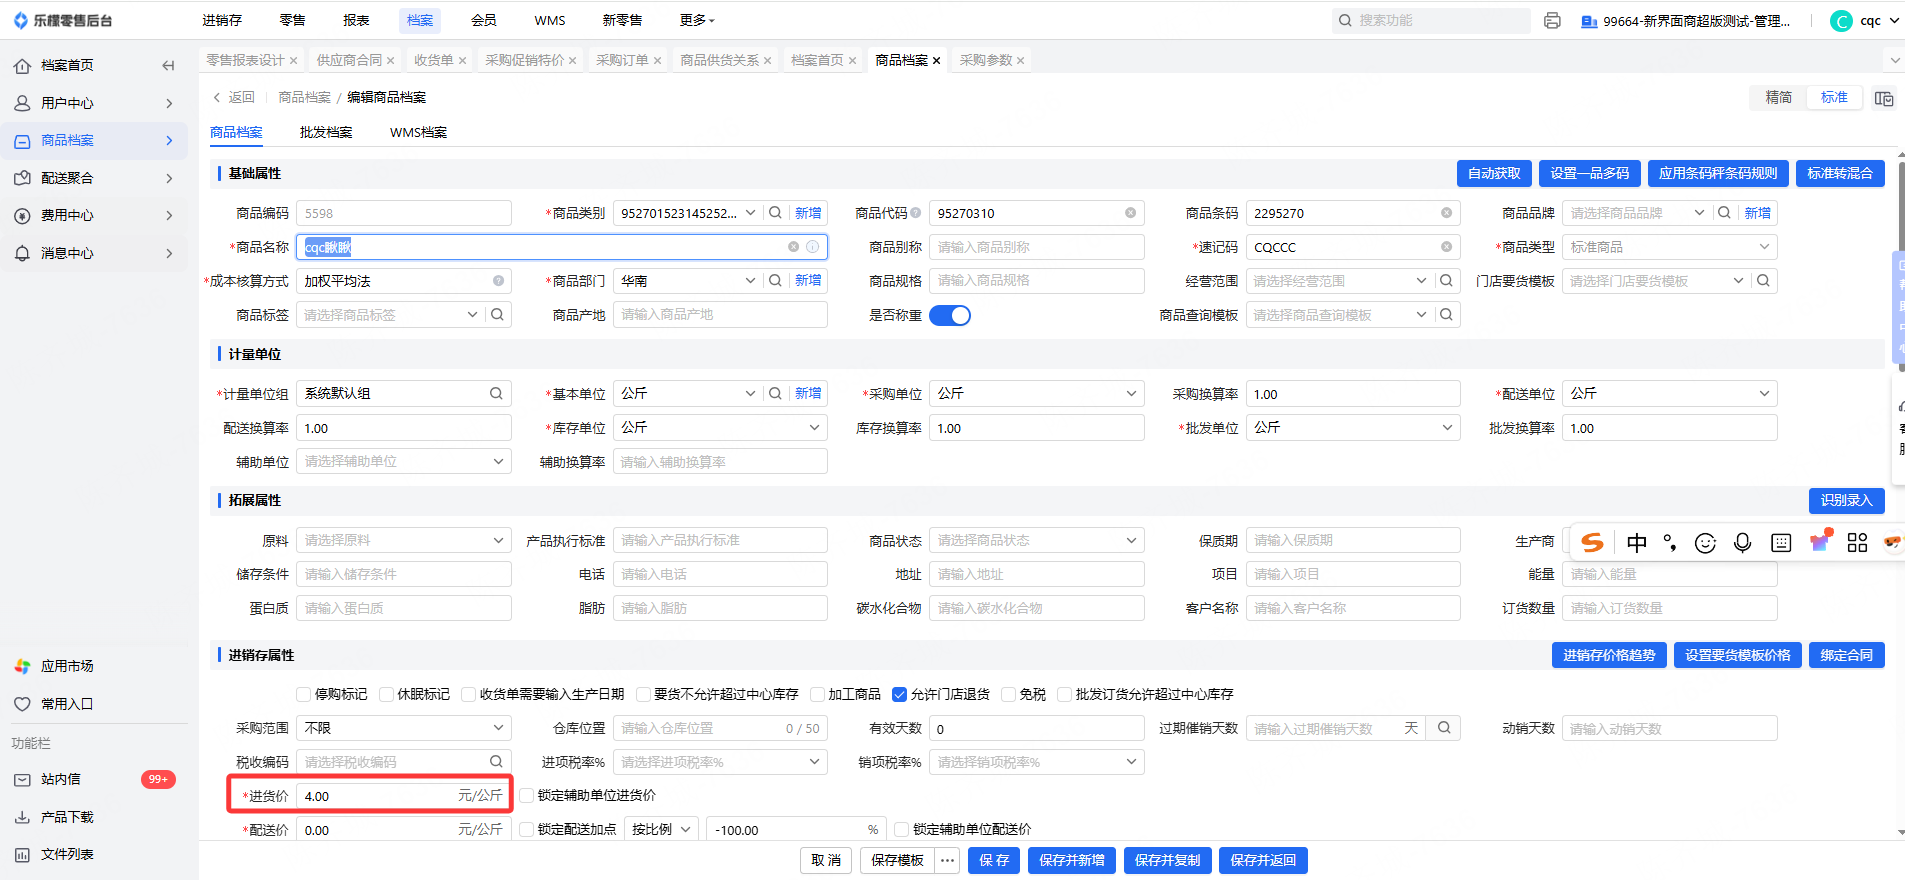Viewport: 1905px width, 880px height.
Task: Click search icon next to 过期催销天数
Action: click(1444, 728)
